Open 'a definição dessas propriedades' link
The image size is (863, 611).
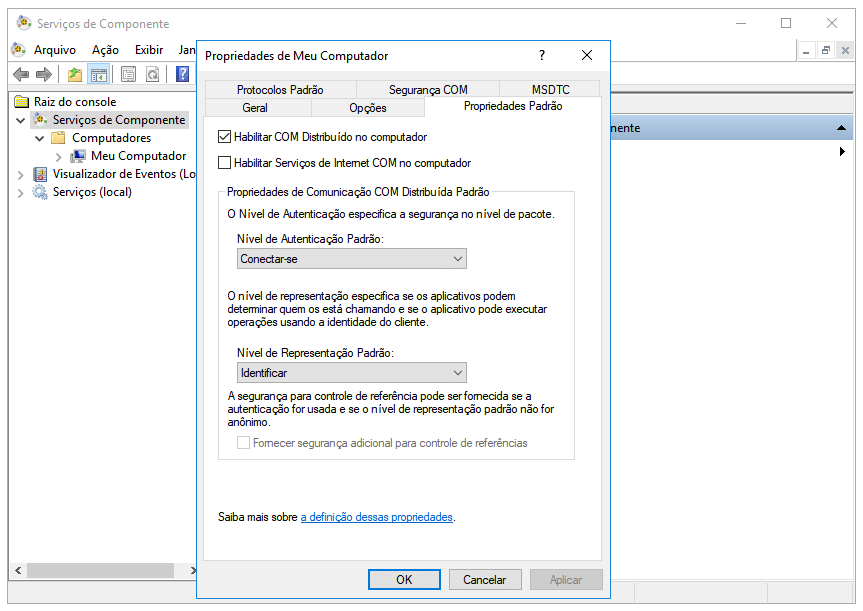(x=377, y=517)
